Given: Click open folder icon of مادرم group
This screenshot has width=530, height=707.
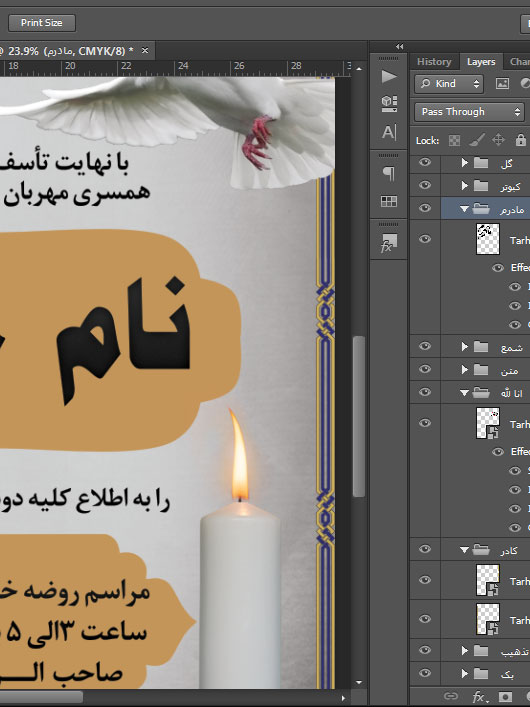Looking at the screenshot, I should pos(481,208).
